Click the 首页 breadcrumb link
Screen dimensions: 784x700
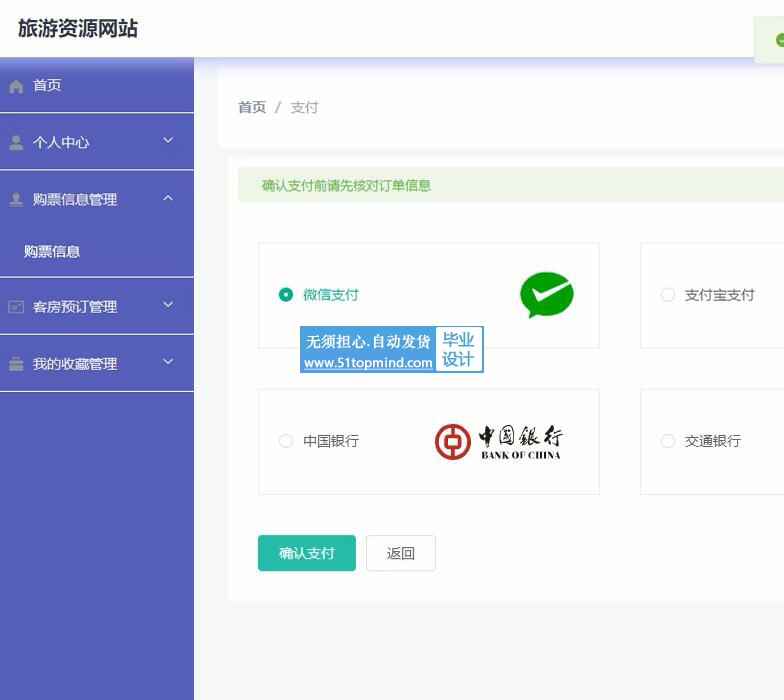(252, 107)
